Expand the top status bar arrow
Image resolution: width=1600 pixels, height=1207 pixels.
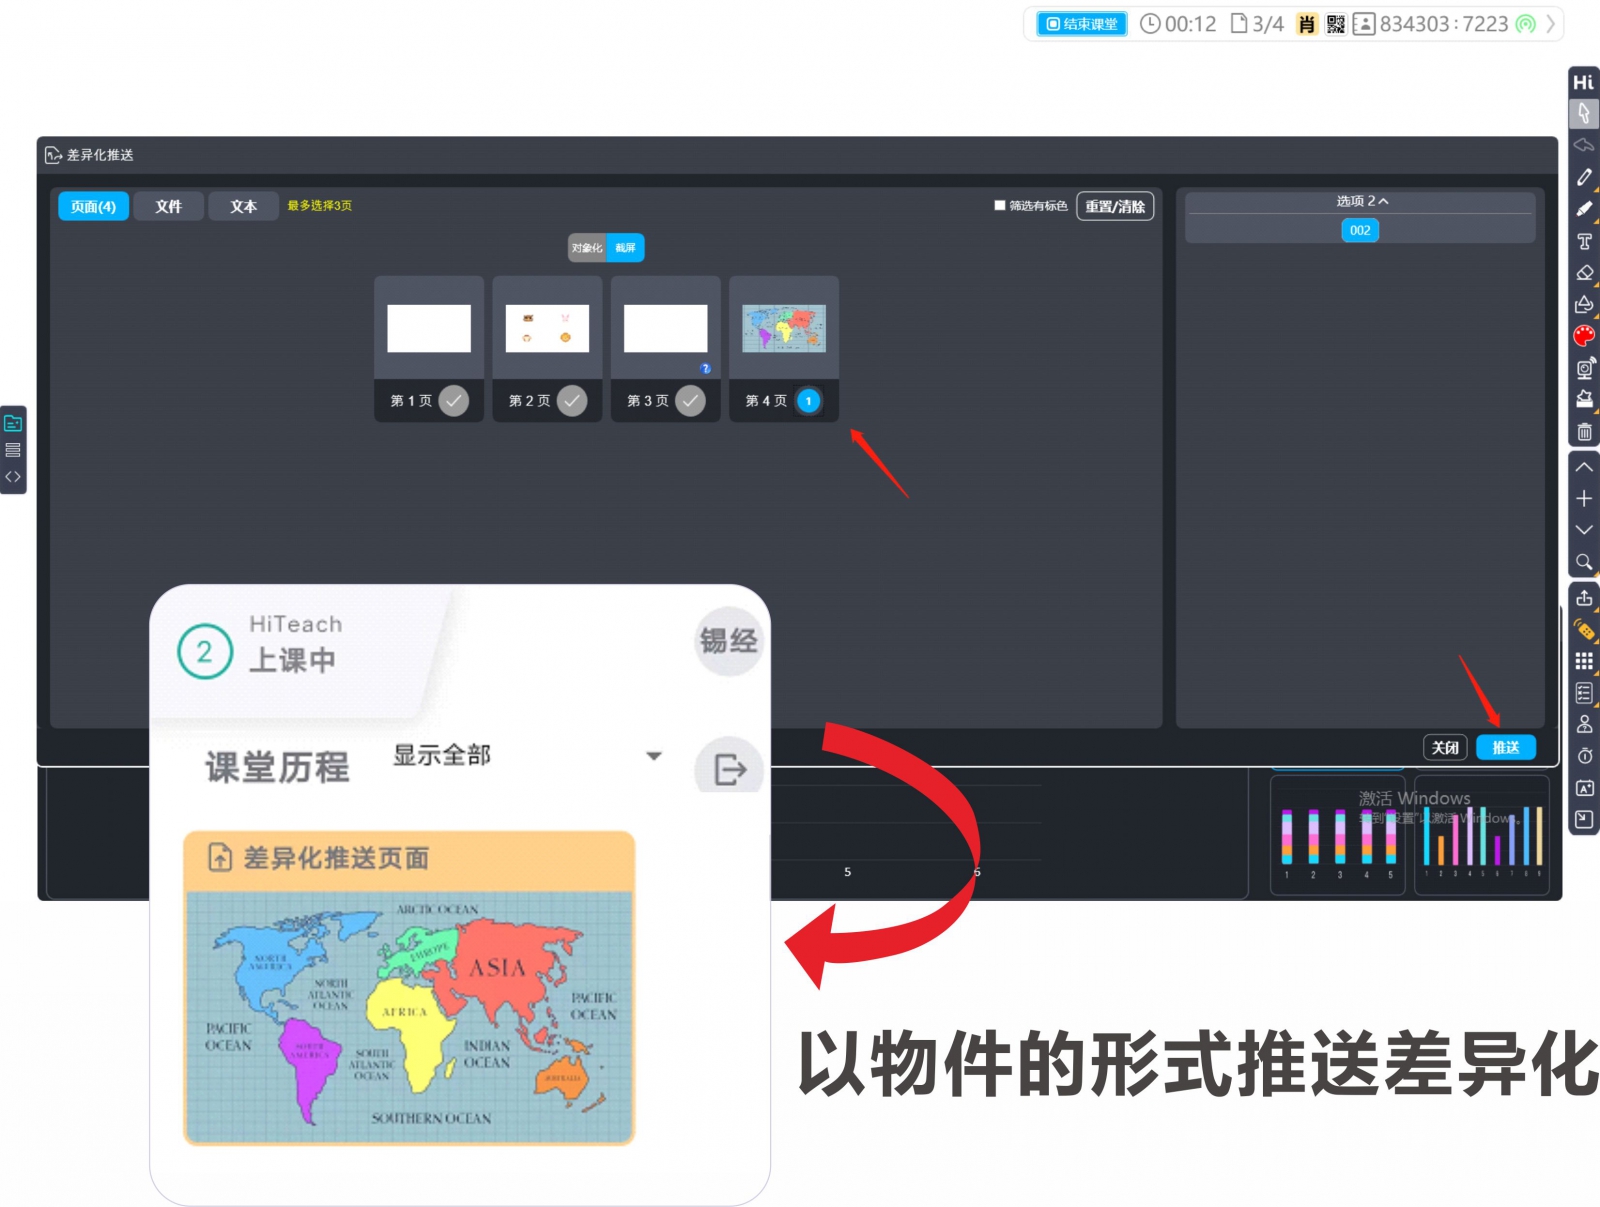point(1551,24)
